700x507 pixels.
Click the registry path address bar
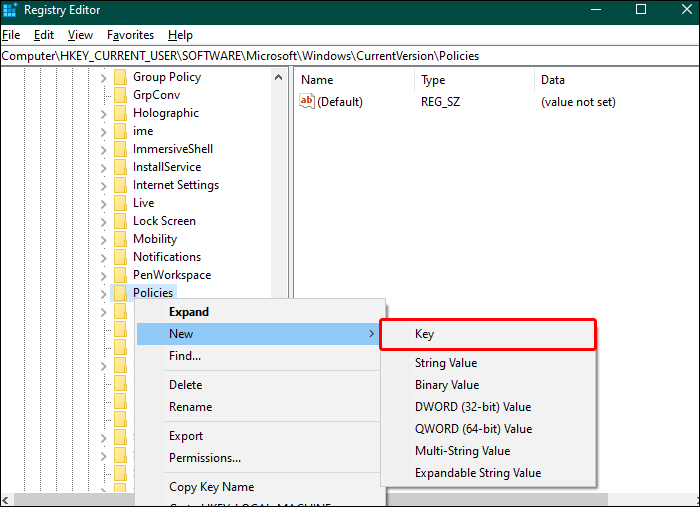pyautogui.click(x=350, y=56)
